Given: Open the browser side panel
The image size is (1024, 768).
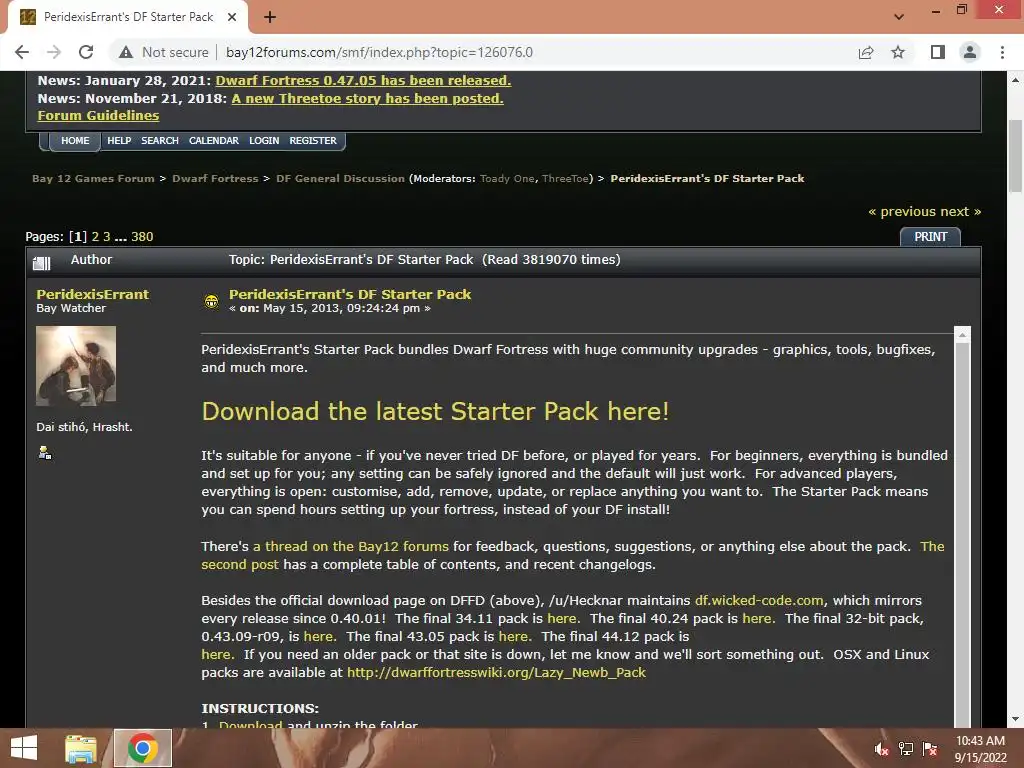Looking at the screenshot, I should (938, 52).
